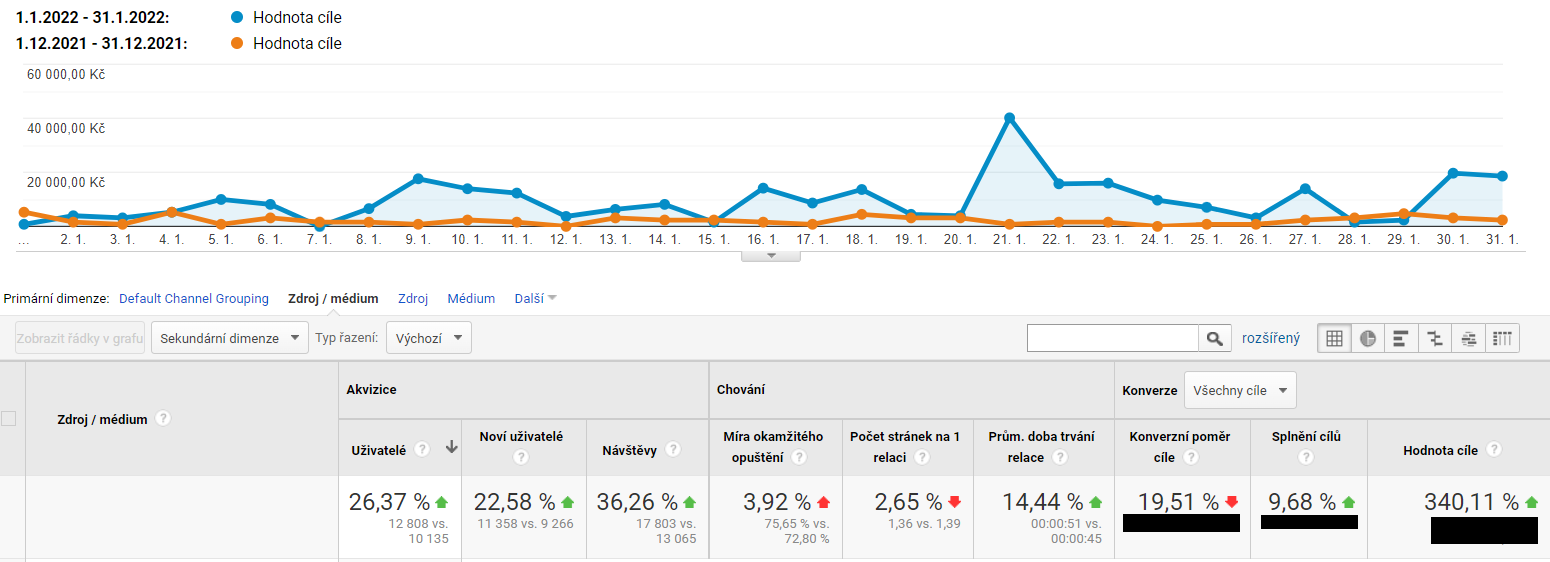This screenshot has height=562, width=1550.
Task: Switch to data table view icon
Action: pyautogui.click(x=1334, y=338)
